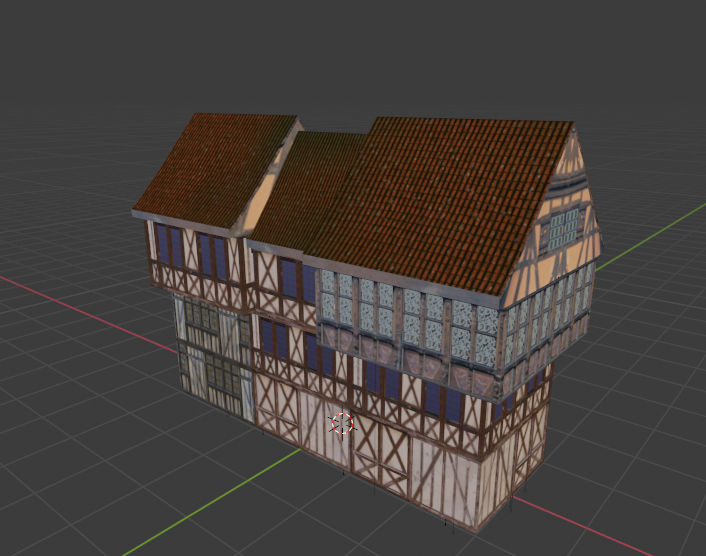This screenshot has width=706, height=556.
Task: Click the blue windows on the left upper wing
Action: point(192,253)
